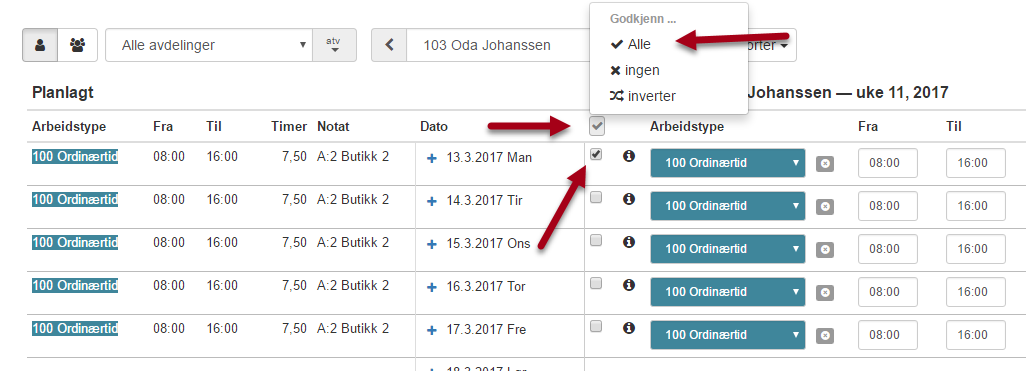Switch to group employees view icon
The width and height of the screenshot is (1026, 371).
[78, 45]
